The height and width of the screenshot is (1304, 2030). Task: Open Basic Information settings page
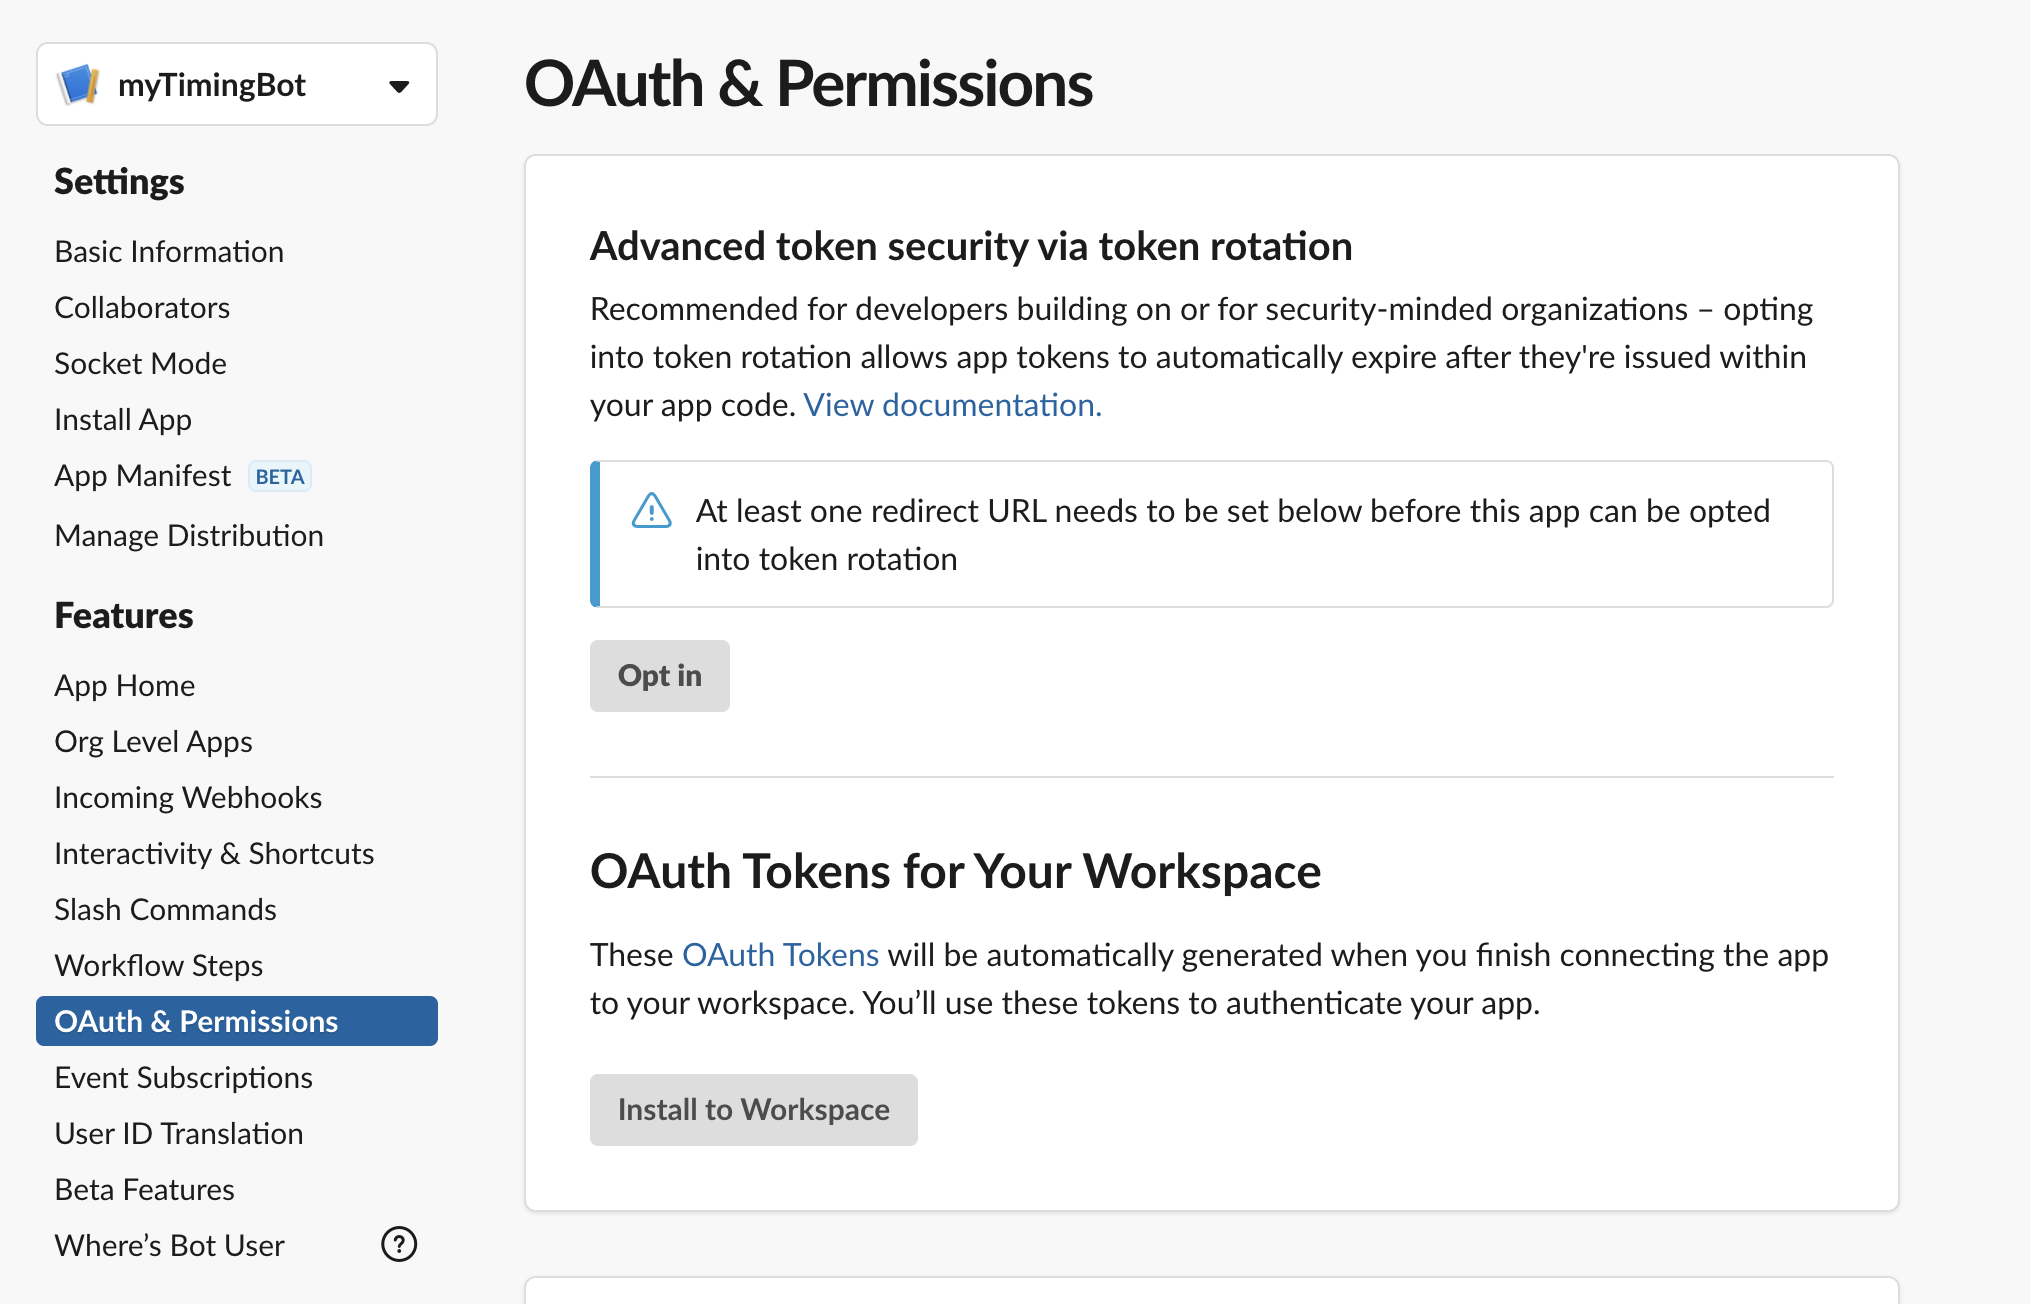pos(169,252)
